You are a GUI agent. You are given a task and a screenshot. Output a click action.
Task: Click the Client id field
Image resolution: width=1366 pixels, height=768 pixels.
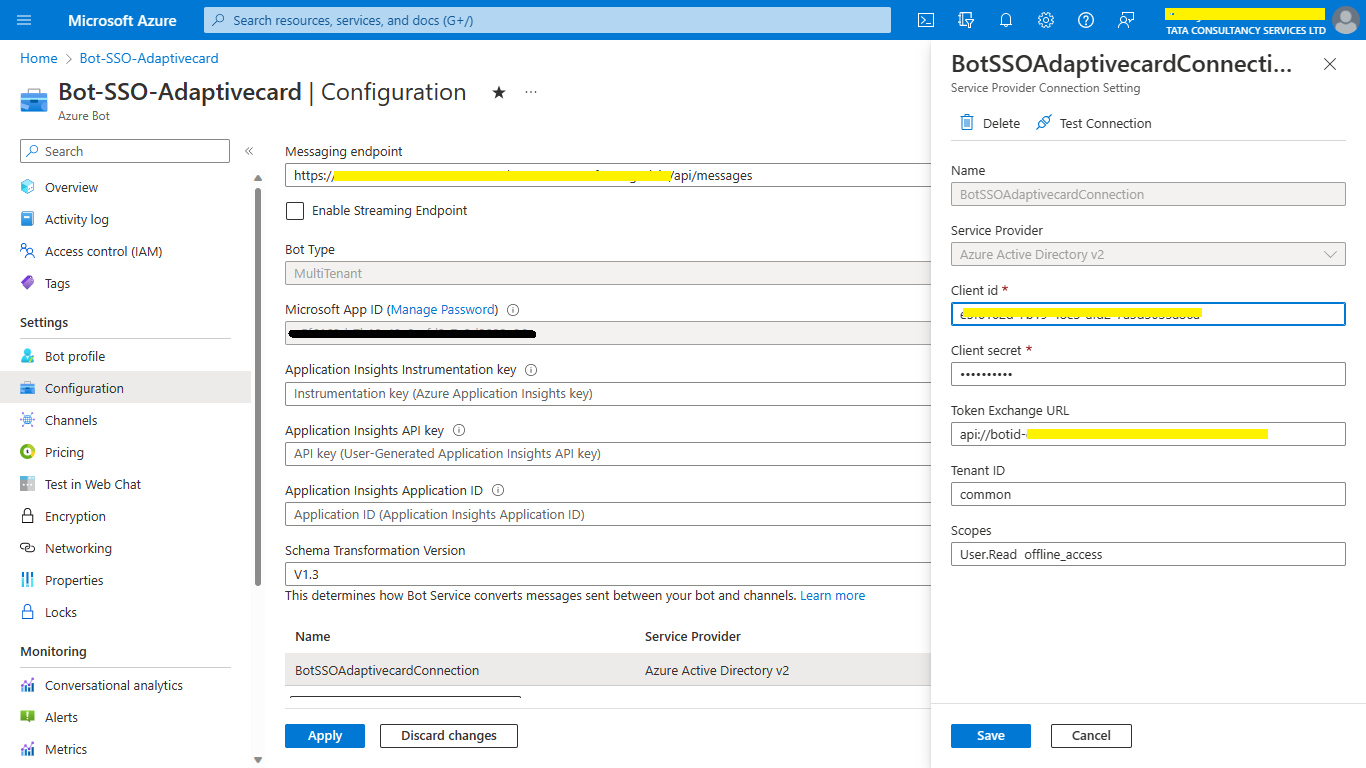[x=1148, y=314]
